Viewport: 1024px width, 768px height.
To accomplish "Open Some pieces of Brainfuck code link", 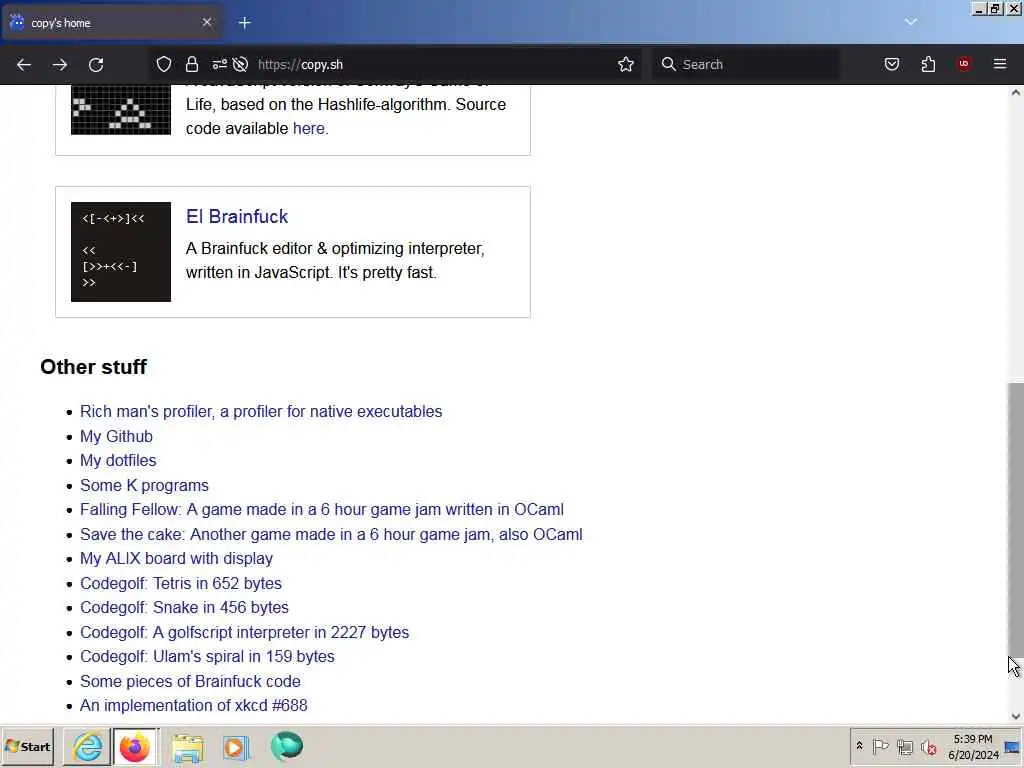I will [x=190, y=681].
